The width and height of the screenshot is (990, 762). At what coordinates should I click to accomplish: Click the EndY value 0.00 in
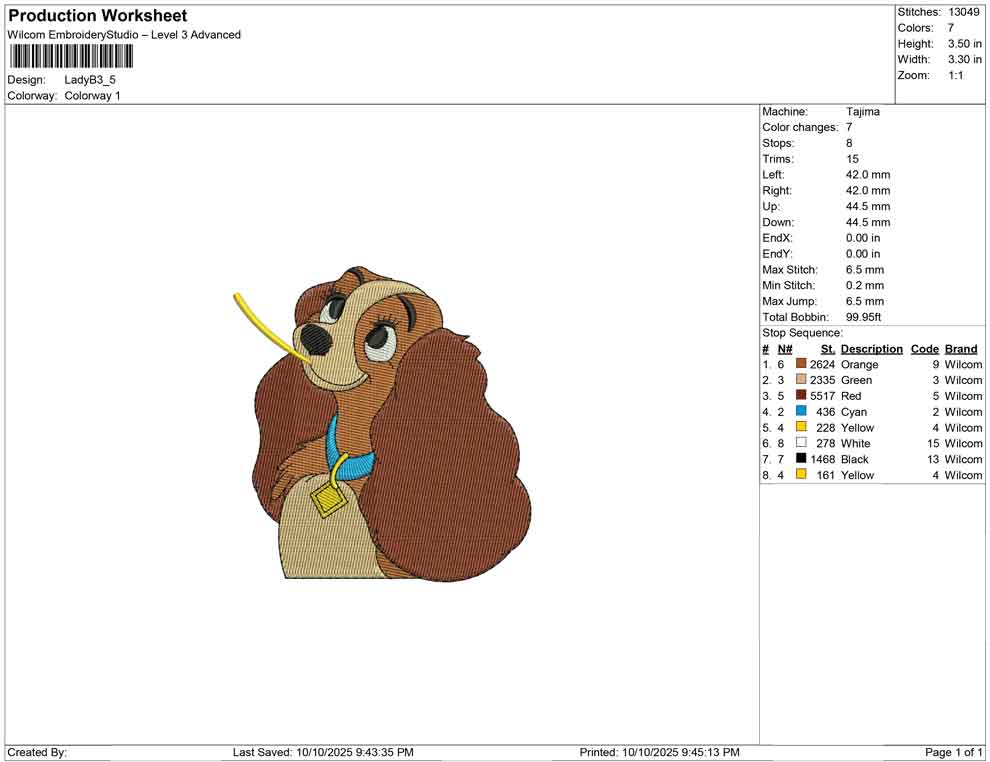point(863,253)
